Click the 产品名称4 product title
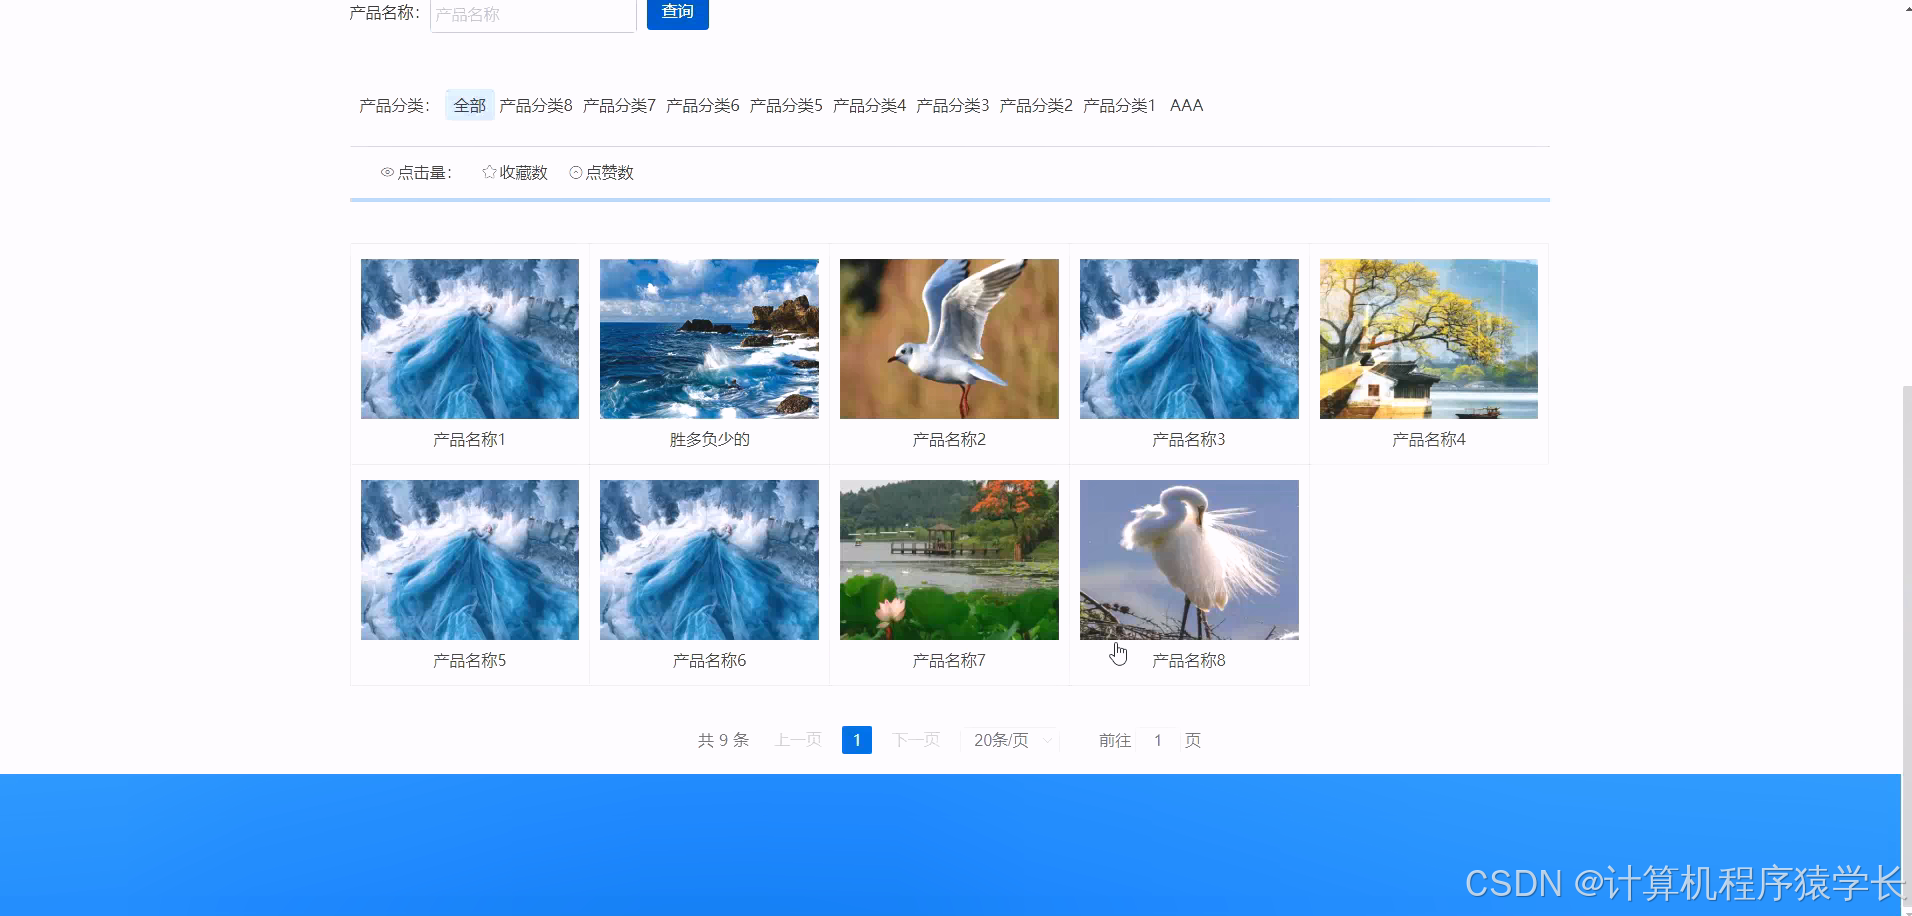This screenshot has height=916, width=1912. pos(1428,439)
